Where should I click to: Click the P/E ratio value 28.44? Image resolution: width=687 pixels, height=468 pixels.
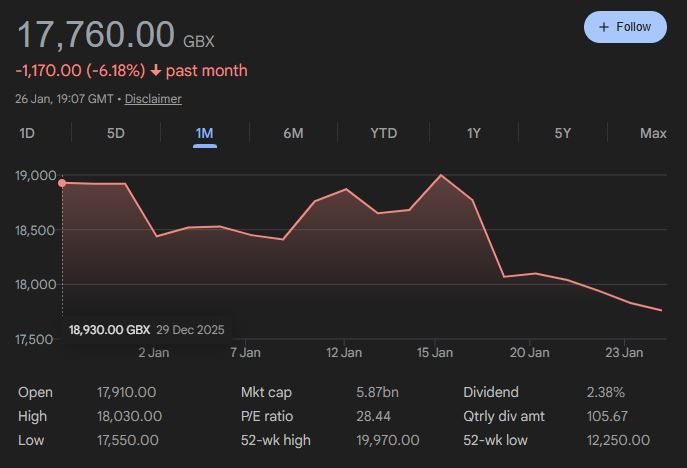tap(374, 416)
